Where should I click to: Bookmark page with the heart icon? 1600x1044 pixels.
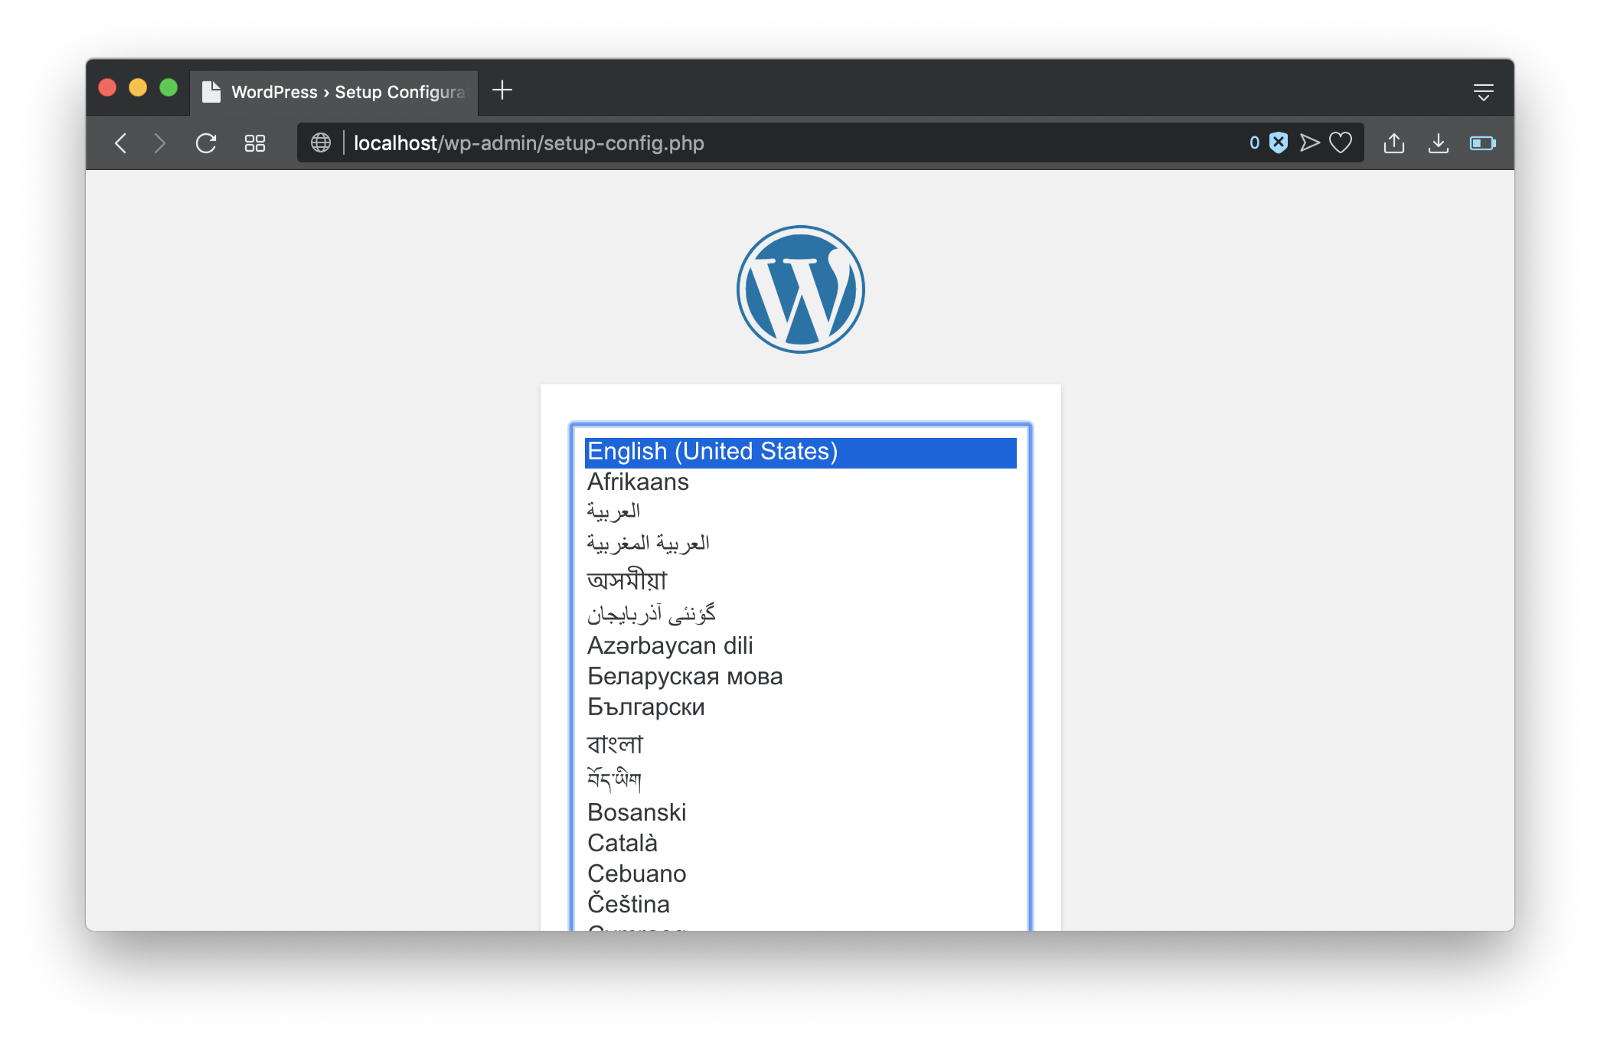(1340, 143)
